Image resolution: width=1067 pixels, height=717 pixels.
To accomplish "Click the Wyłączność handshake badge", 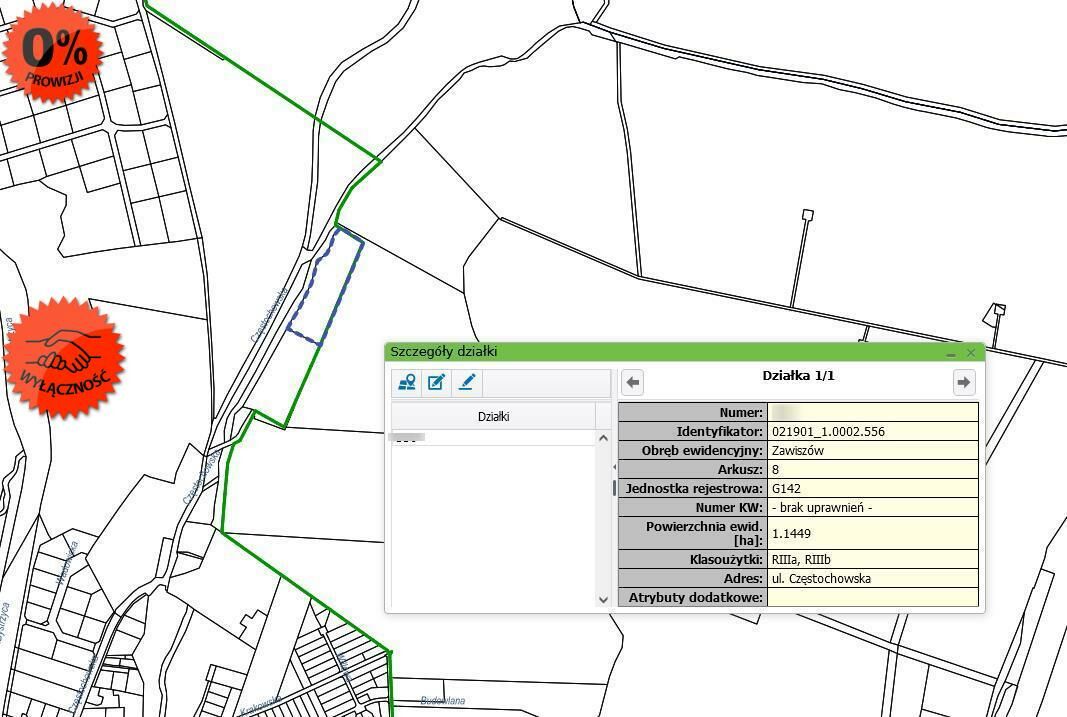I will [64, 356].
